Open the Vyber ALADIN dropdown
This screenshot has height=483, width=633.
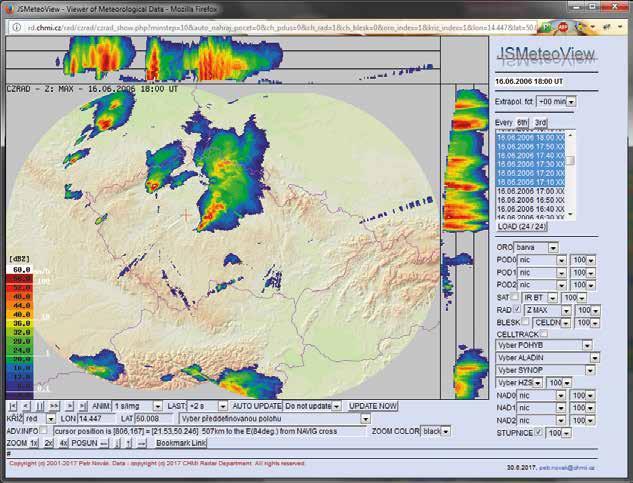point(547,358)
